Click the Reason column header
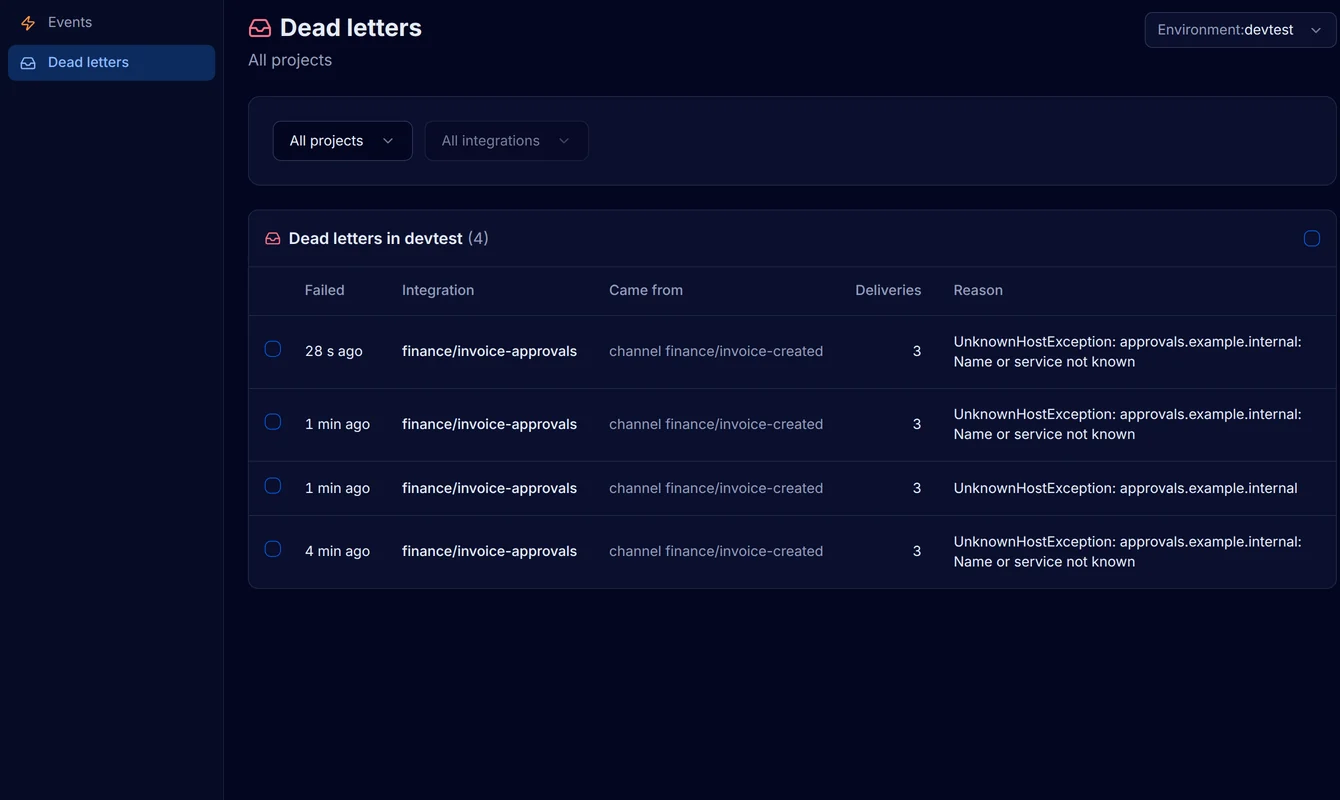The height and width of the screenshot is (800, 1340). [x=978, y=290]
